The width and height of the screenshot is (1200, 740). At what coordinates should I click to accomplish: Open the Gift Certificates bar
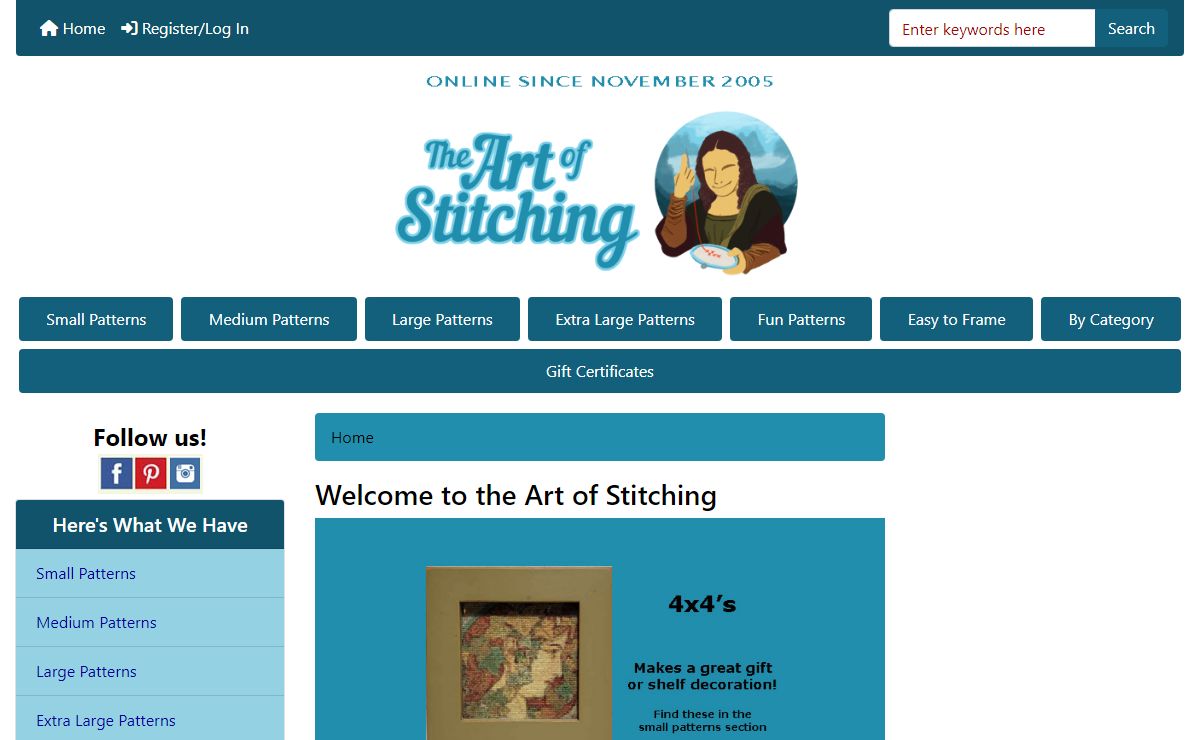tap(600, 371)
